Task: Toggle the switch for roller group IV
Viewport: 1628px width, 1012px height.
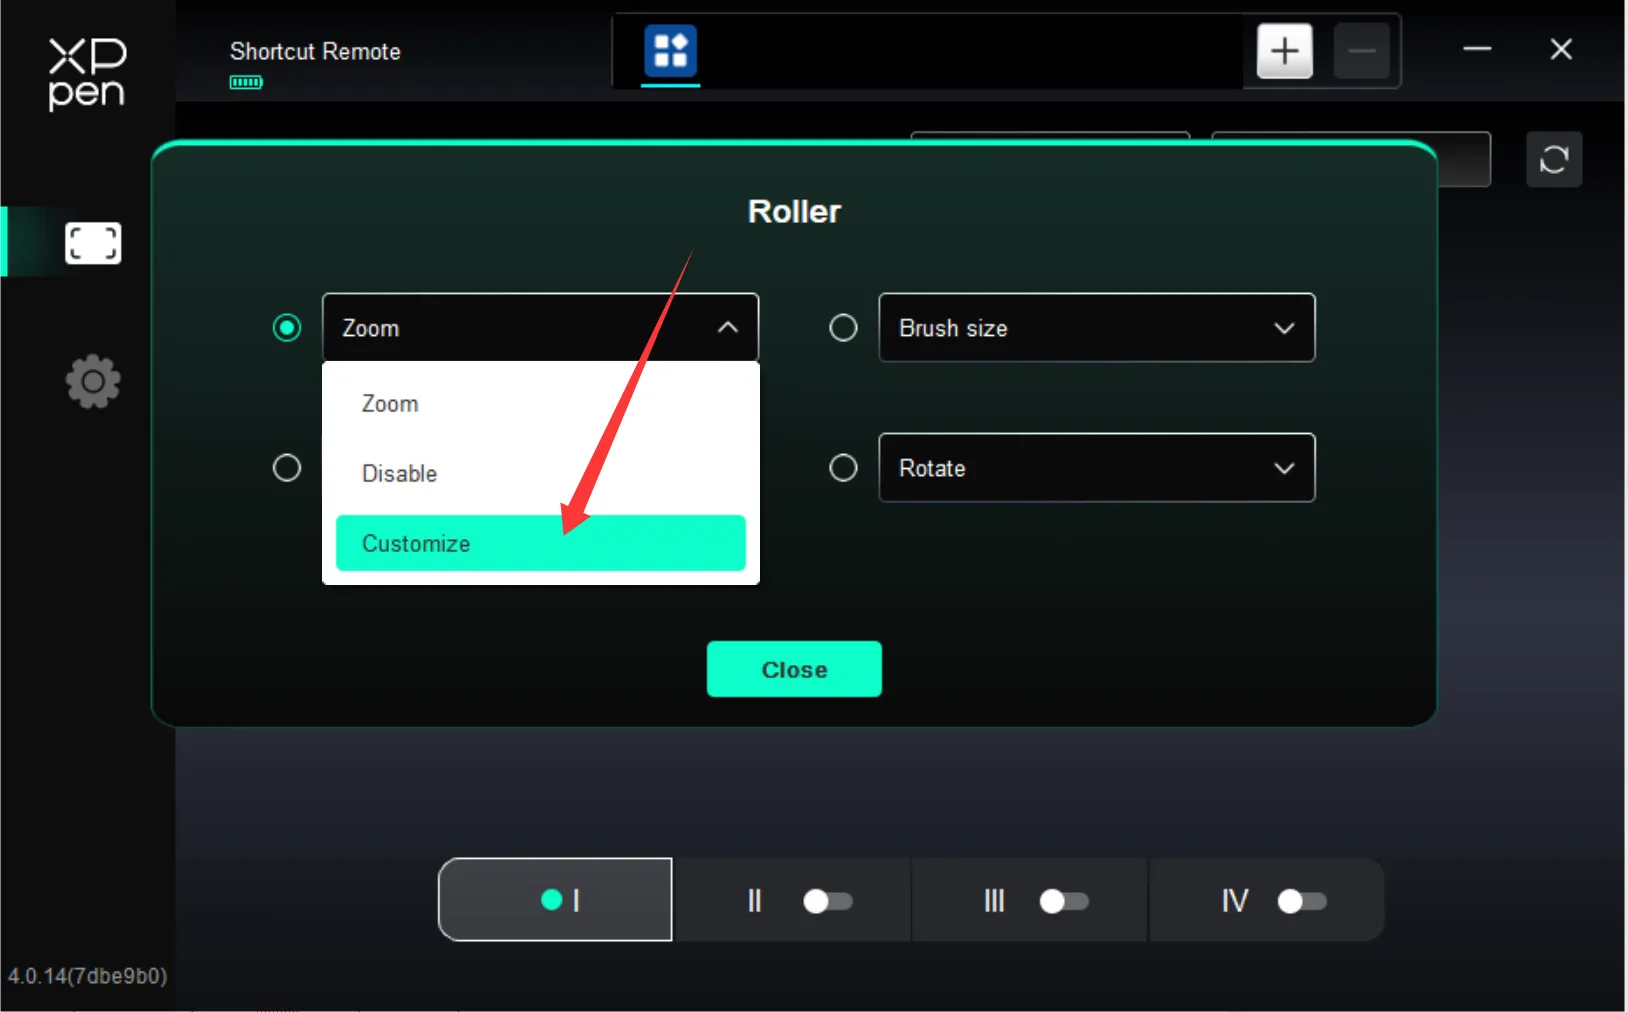Action: tap(1302, 902)
